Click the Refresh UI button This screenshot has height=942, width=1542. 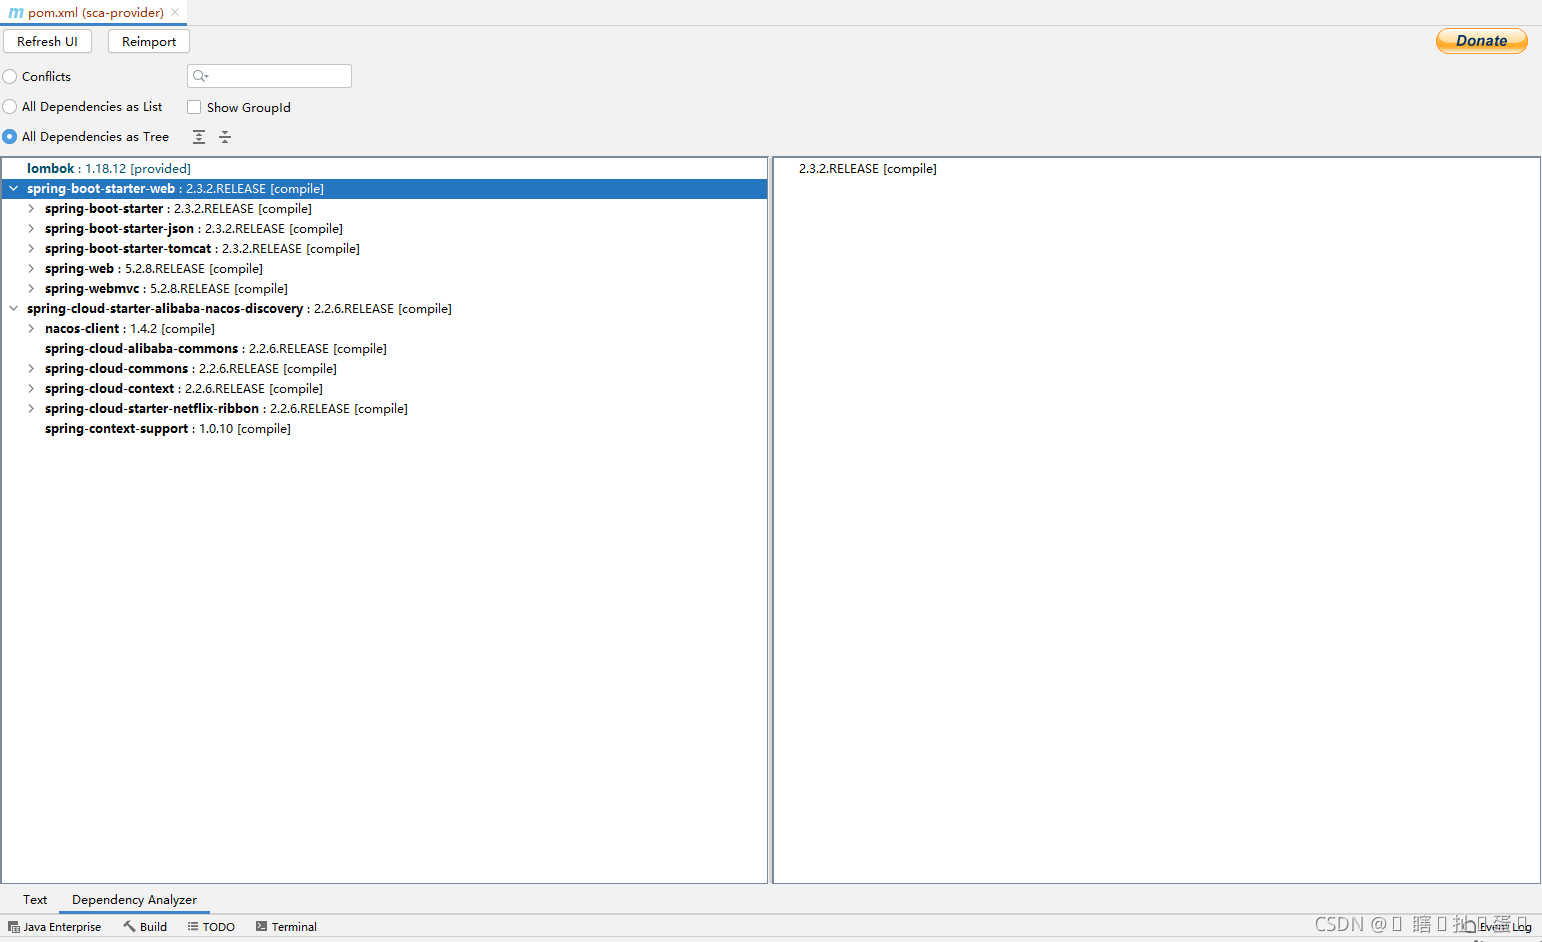[47, 41]
